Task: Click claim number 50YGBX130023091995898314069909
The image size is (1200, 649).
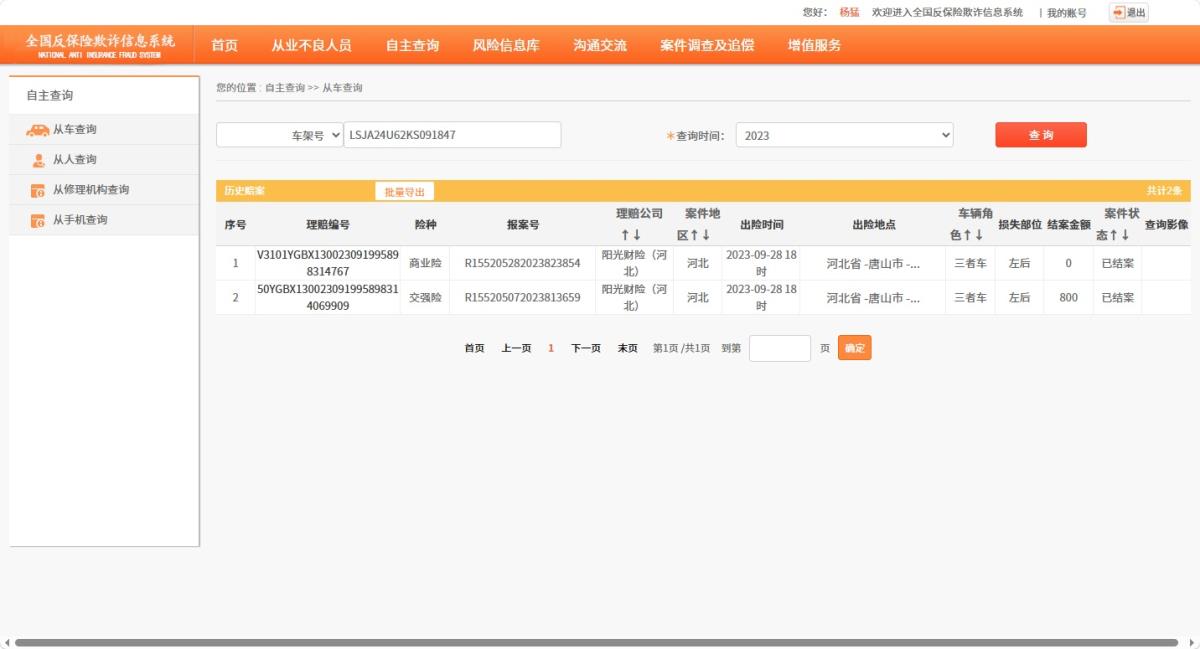Action: point(328,297)
